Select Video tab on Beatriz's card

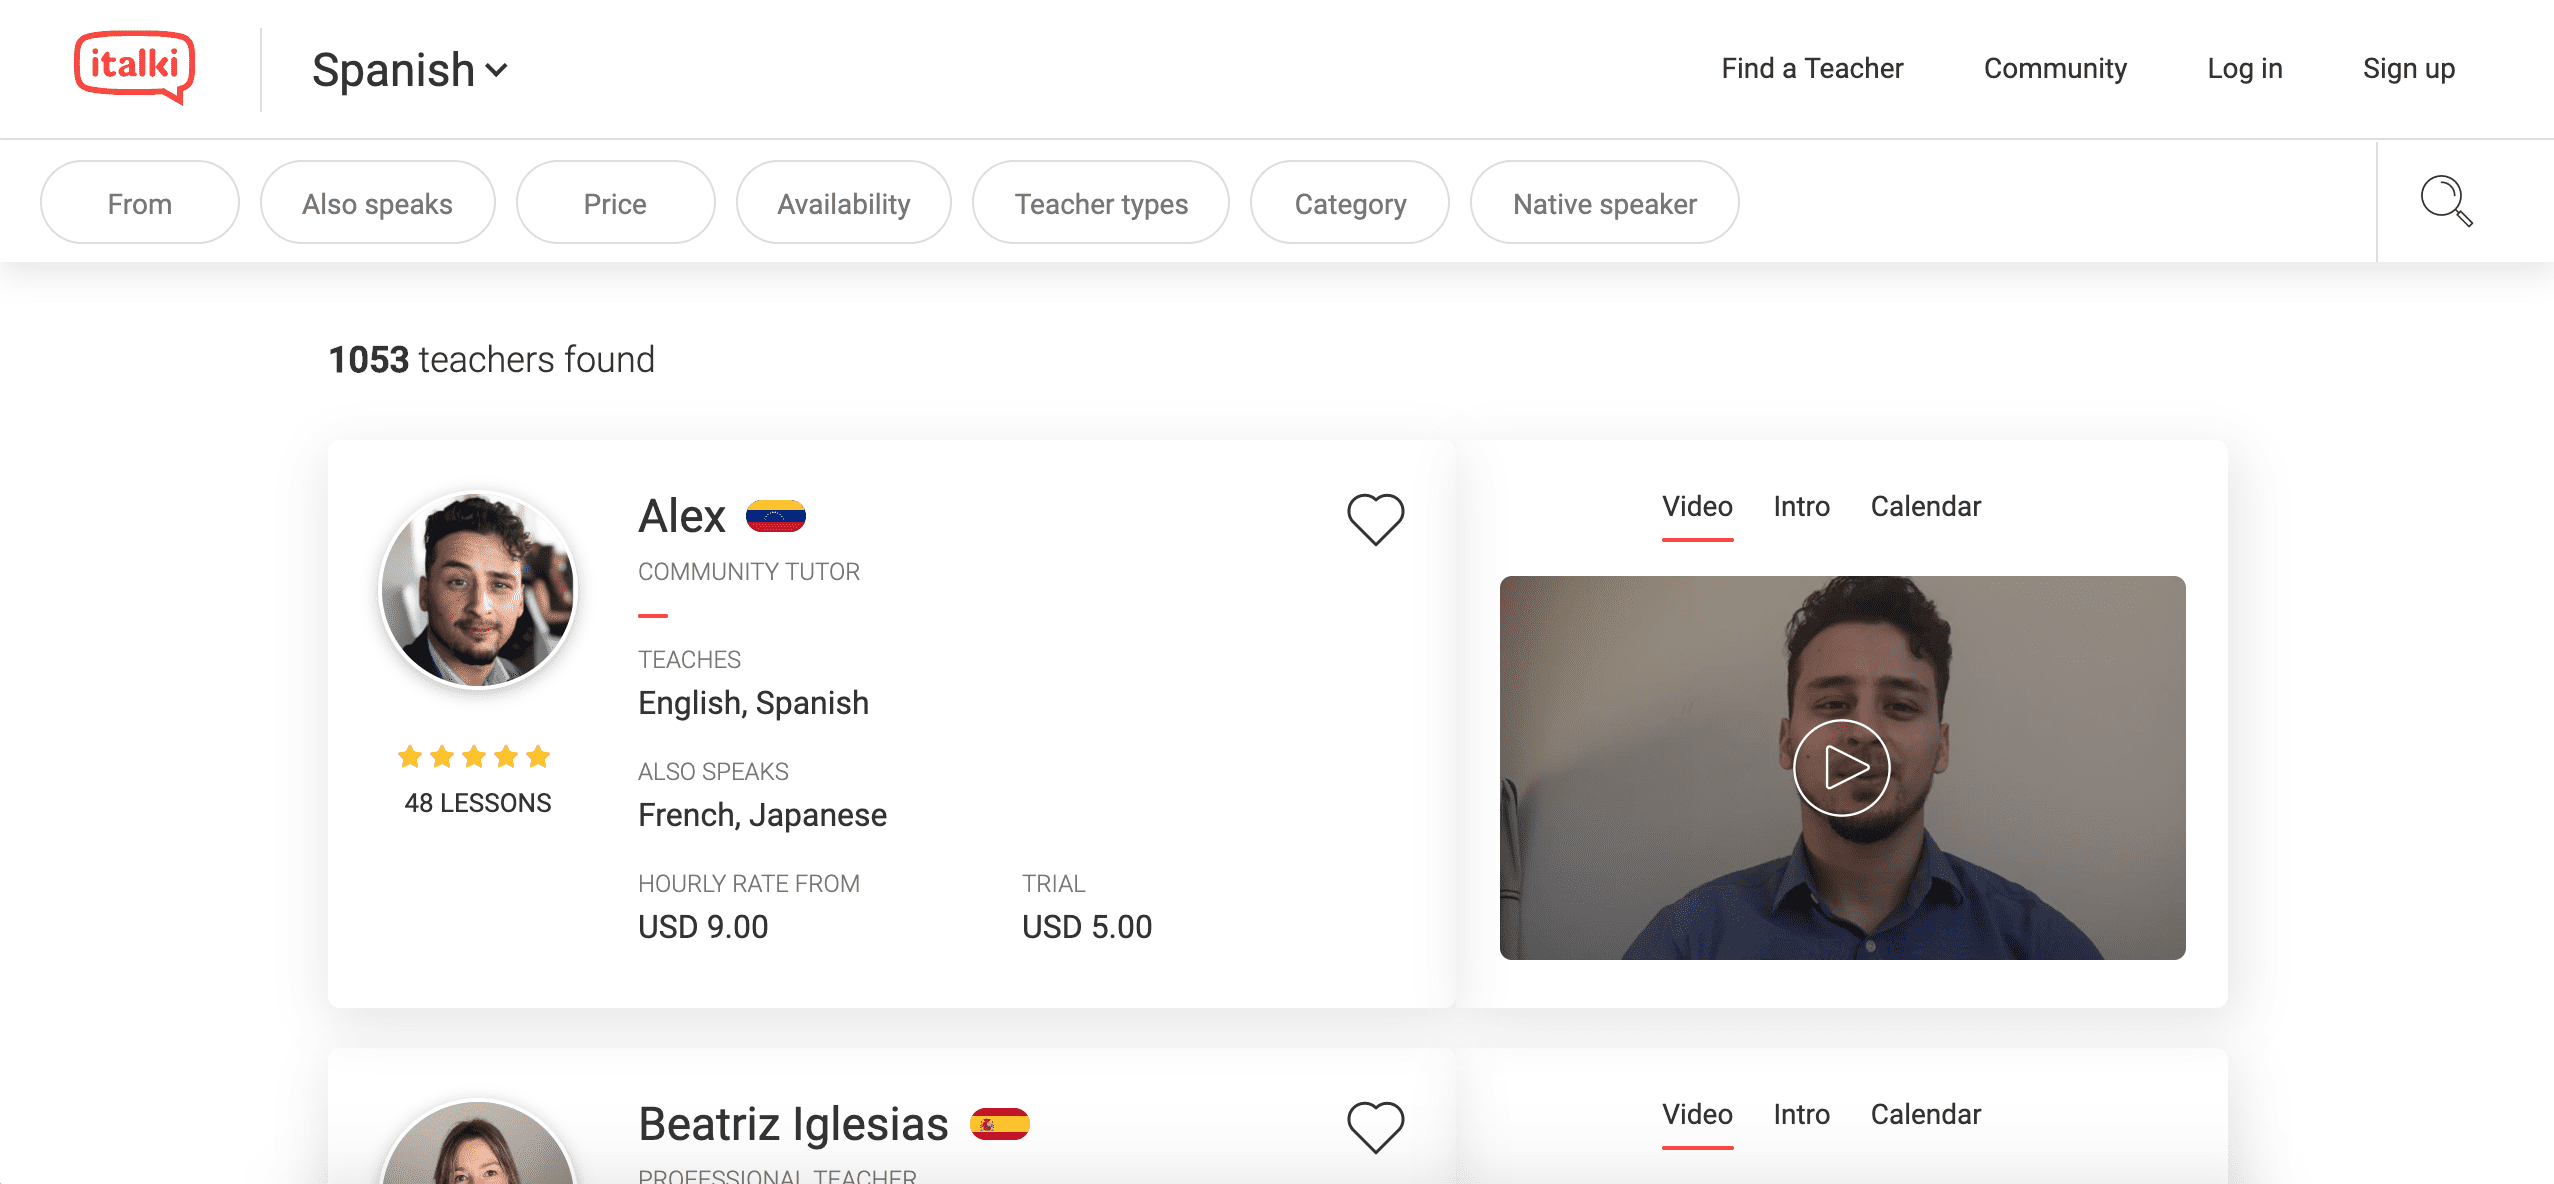[x=1697, y=1115]
